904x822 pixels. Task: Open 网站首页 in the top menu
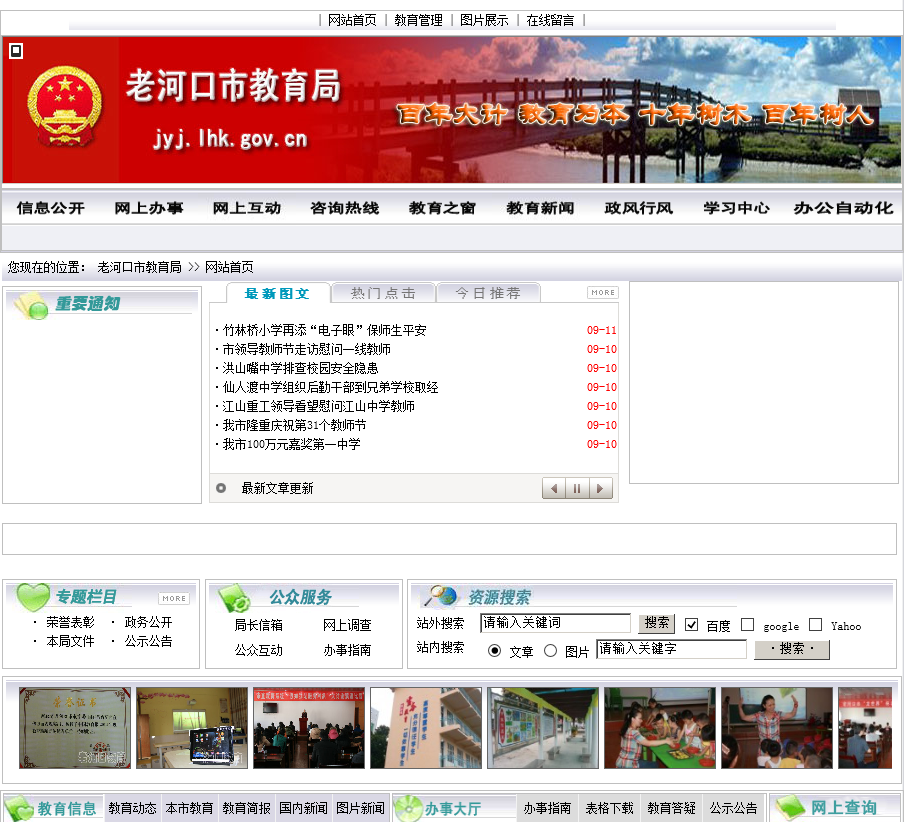point(352,20)
